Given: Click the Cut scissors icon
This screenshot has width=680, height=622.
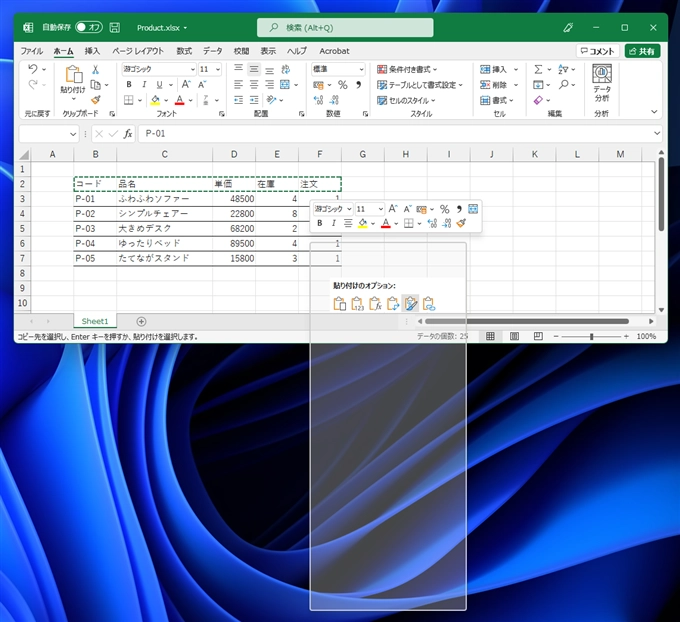Looking at the screenshot, I should pyautogui.click(x=95, y=69).
